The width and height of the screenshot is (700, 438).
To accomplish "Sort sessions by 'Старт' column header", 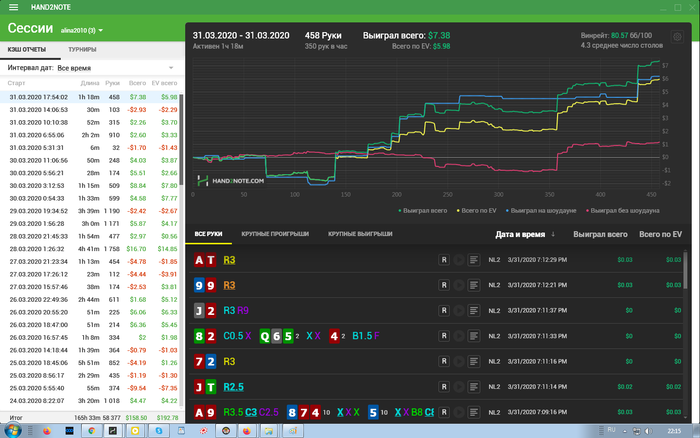I will [x=16, y=83].
